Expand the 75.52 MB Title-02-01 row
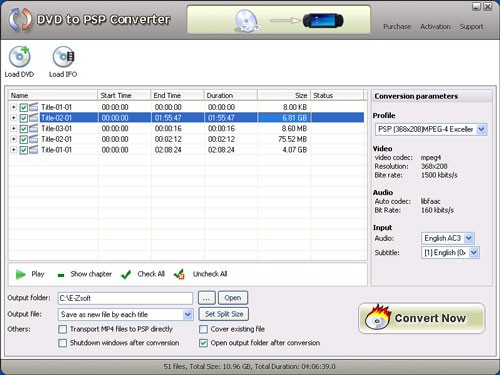This screenshot has width=500, height=375. [13, 139]
